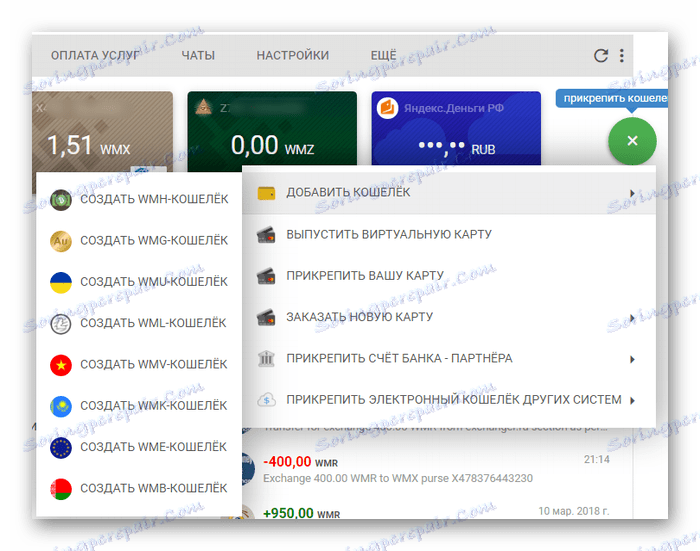This screenshot has height=551, width=700.
Task: Expand the Заказать новую карту submenu arrow
Action: point(632,317)
